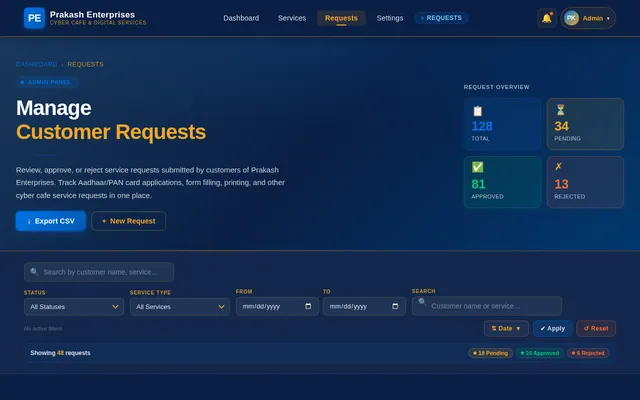Click the 'Showing 48 requests' text
640x400 pixels.
60,353
